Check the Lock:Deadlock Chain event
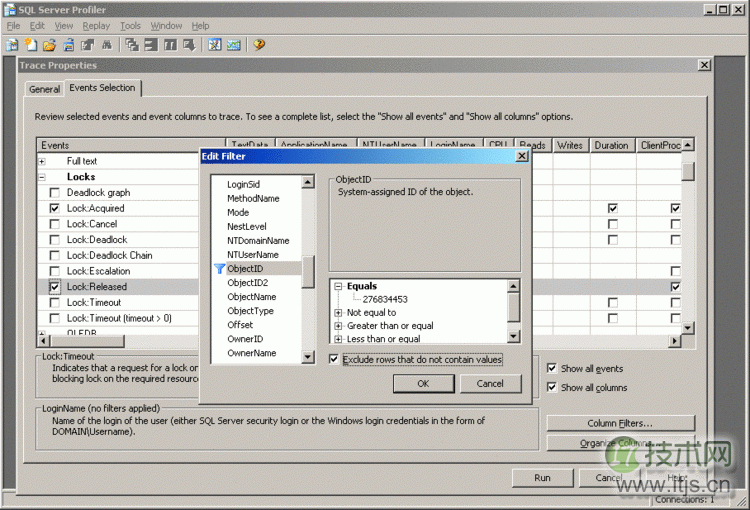The image size is (750, 510). point(55,255)
